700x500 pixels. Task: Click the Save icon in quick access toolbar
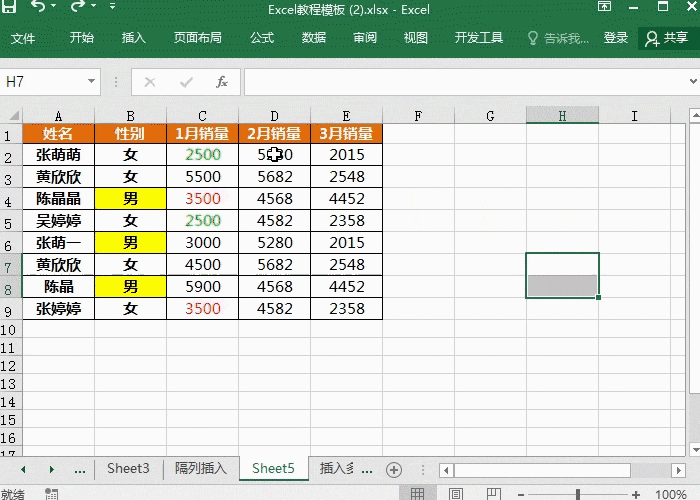coord(9,6)
